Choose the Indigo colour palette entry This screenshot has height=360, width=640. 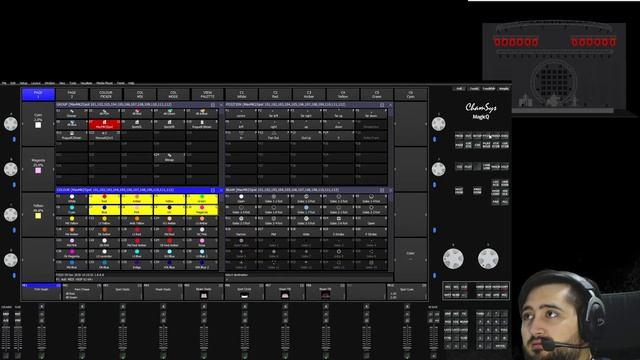[x=137, y=265]
